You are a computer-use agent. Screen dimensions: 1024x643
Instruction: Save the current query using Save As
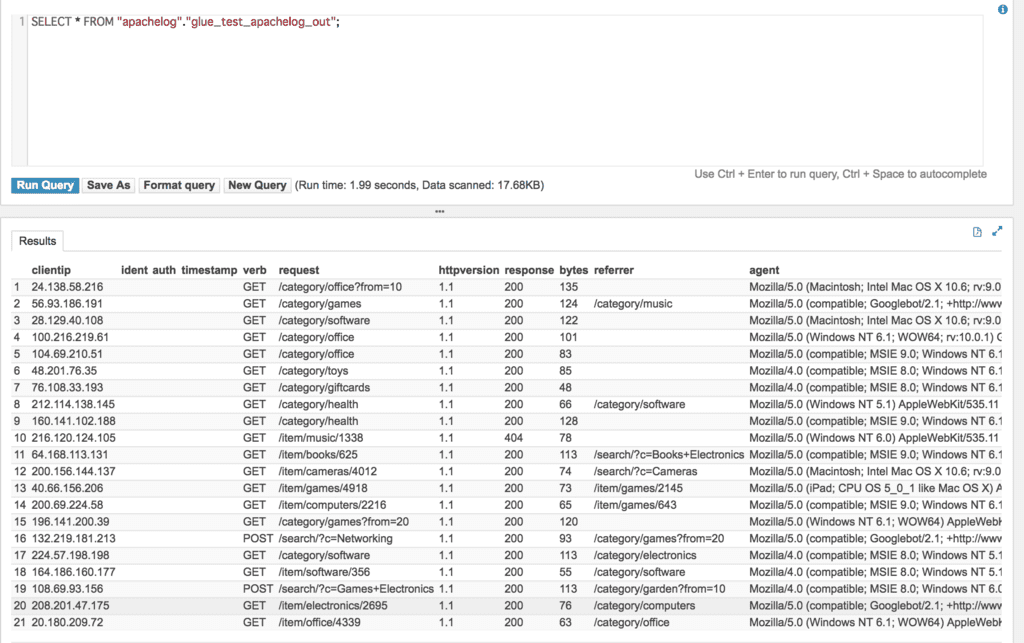click(x=107, y=185)
